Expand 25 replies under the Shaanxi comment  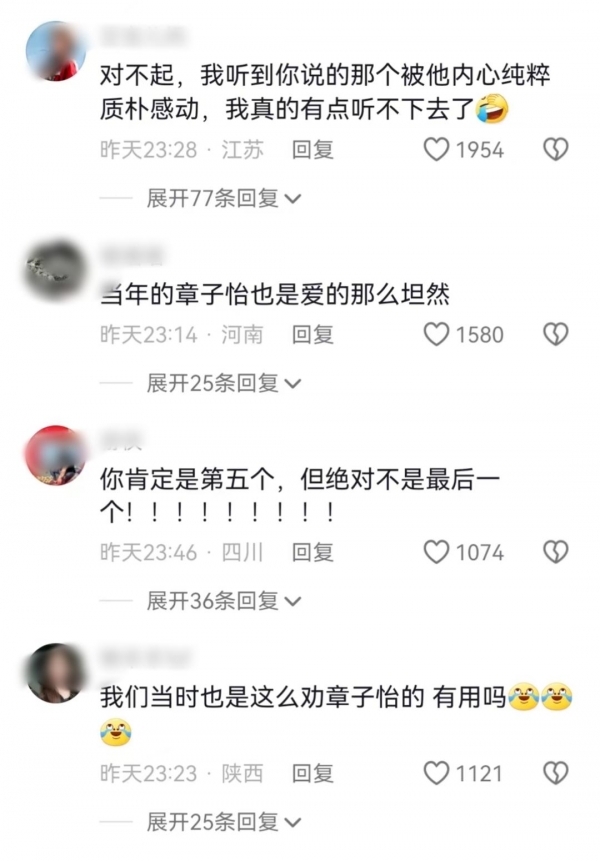point(224,823)
